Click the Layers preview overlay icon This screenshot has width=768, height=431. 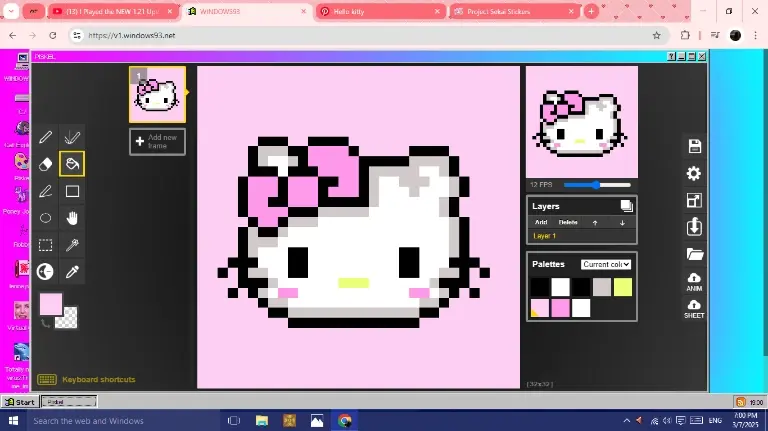pos(626,206)
